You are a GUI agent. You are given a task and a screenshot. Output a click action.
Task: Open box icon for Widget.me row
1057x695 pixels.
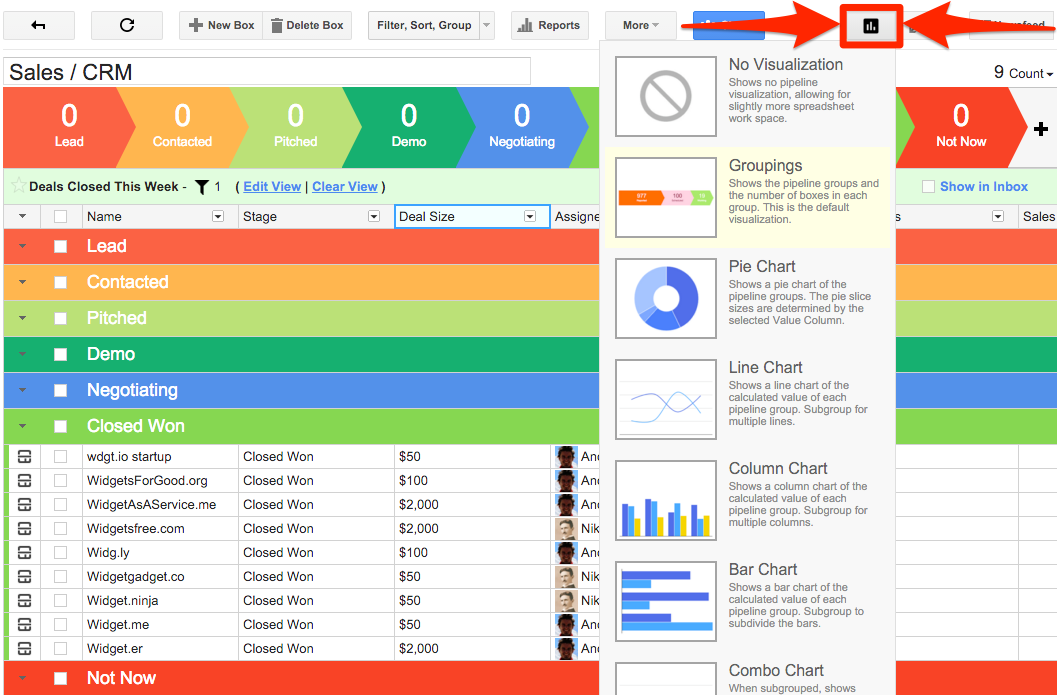(24, 624)
